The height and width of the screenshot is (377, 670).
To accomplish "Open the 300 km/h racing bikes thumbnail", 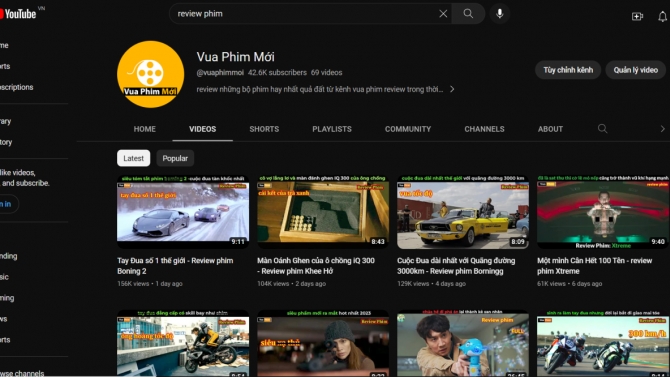I will [603, 343].
